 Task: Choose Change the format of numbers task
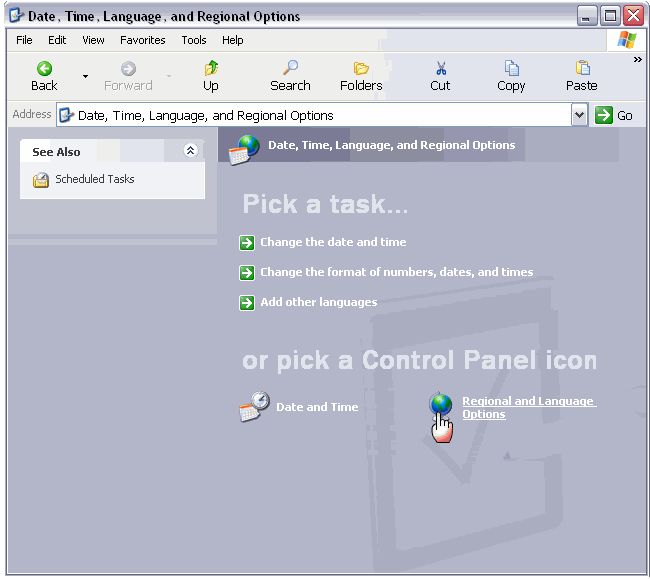(x=396, y=272)
